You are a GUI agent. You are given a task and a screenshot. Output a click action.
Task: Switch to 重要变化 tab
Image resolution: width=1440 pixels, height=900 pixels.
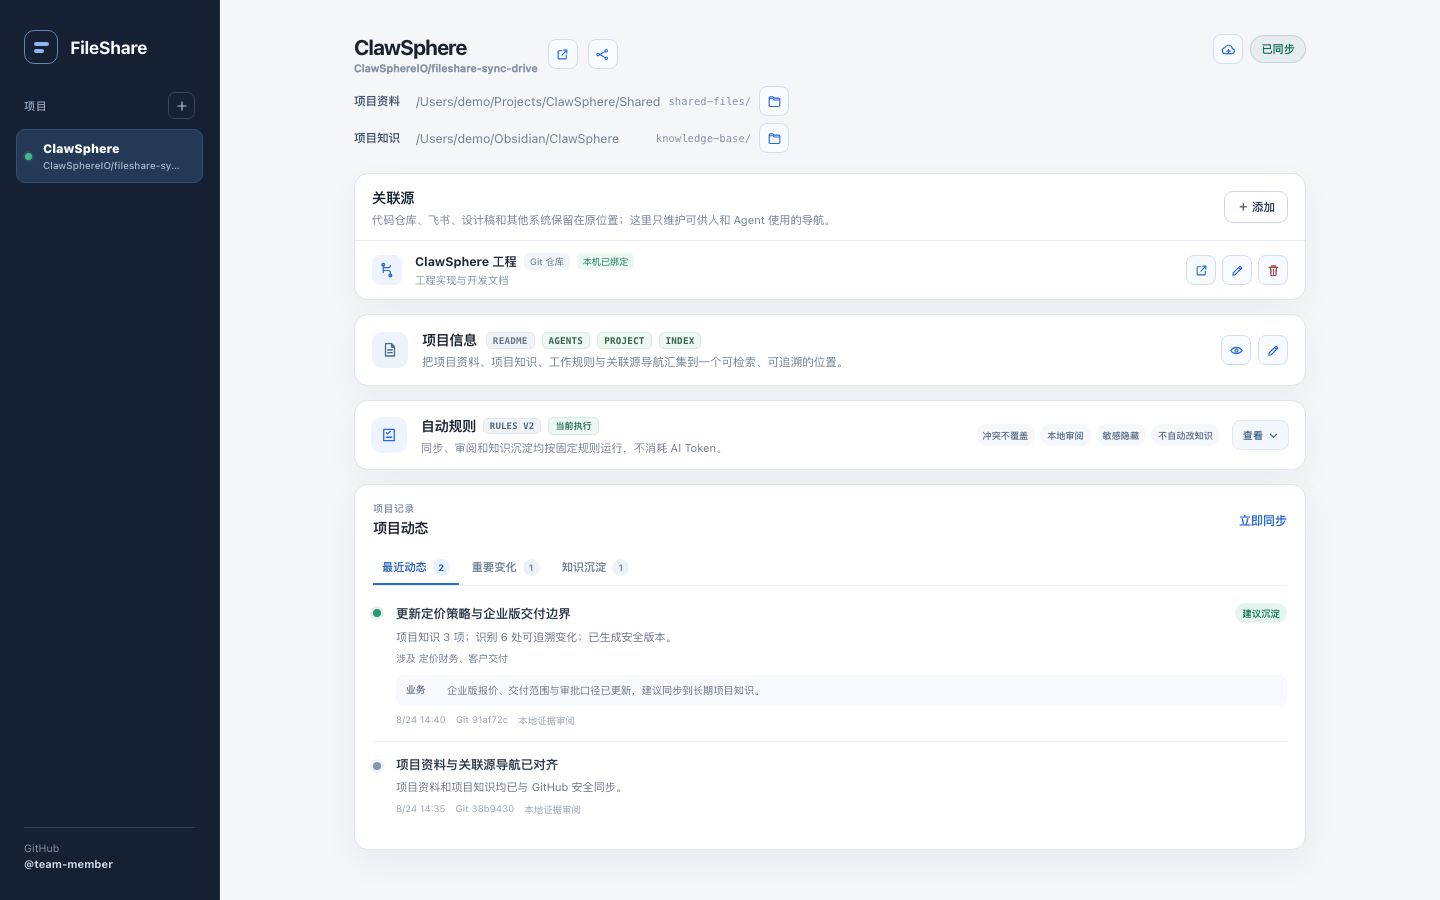click(x=505, y=567)
